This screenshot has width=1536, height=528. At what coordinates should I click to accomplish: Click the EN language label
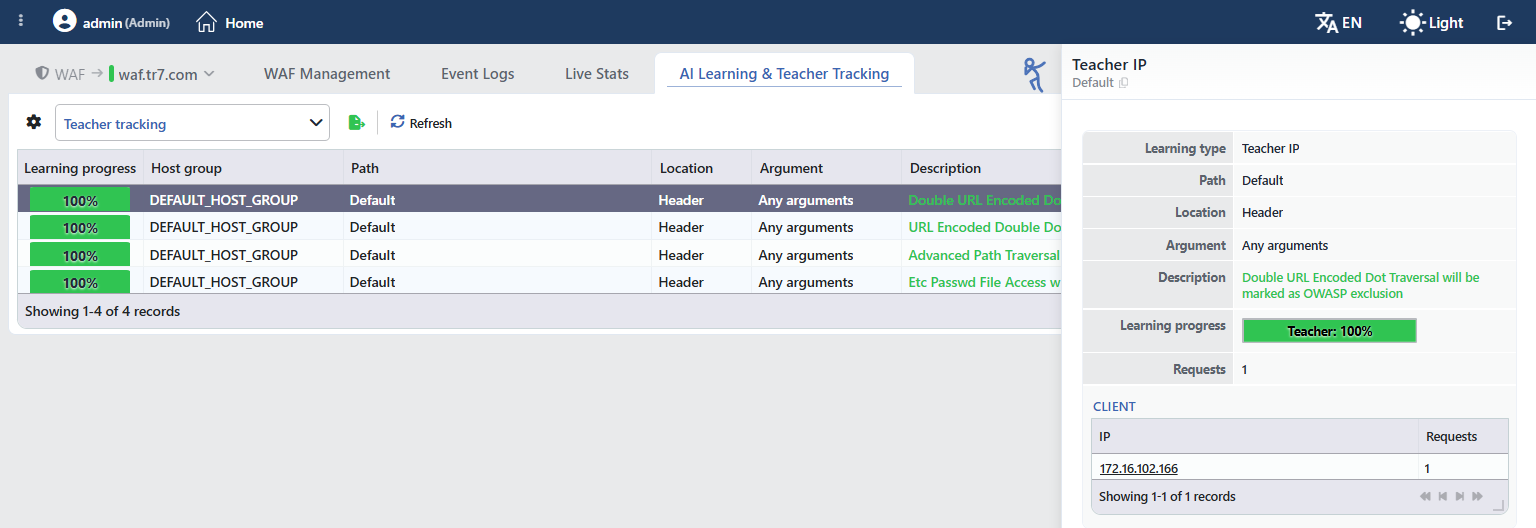pos(1352,23)
